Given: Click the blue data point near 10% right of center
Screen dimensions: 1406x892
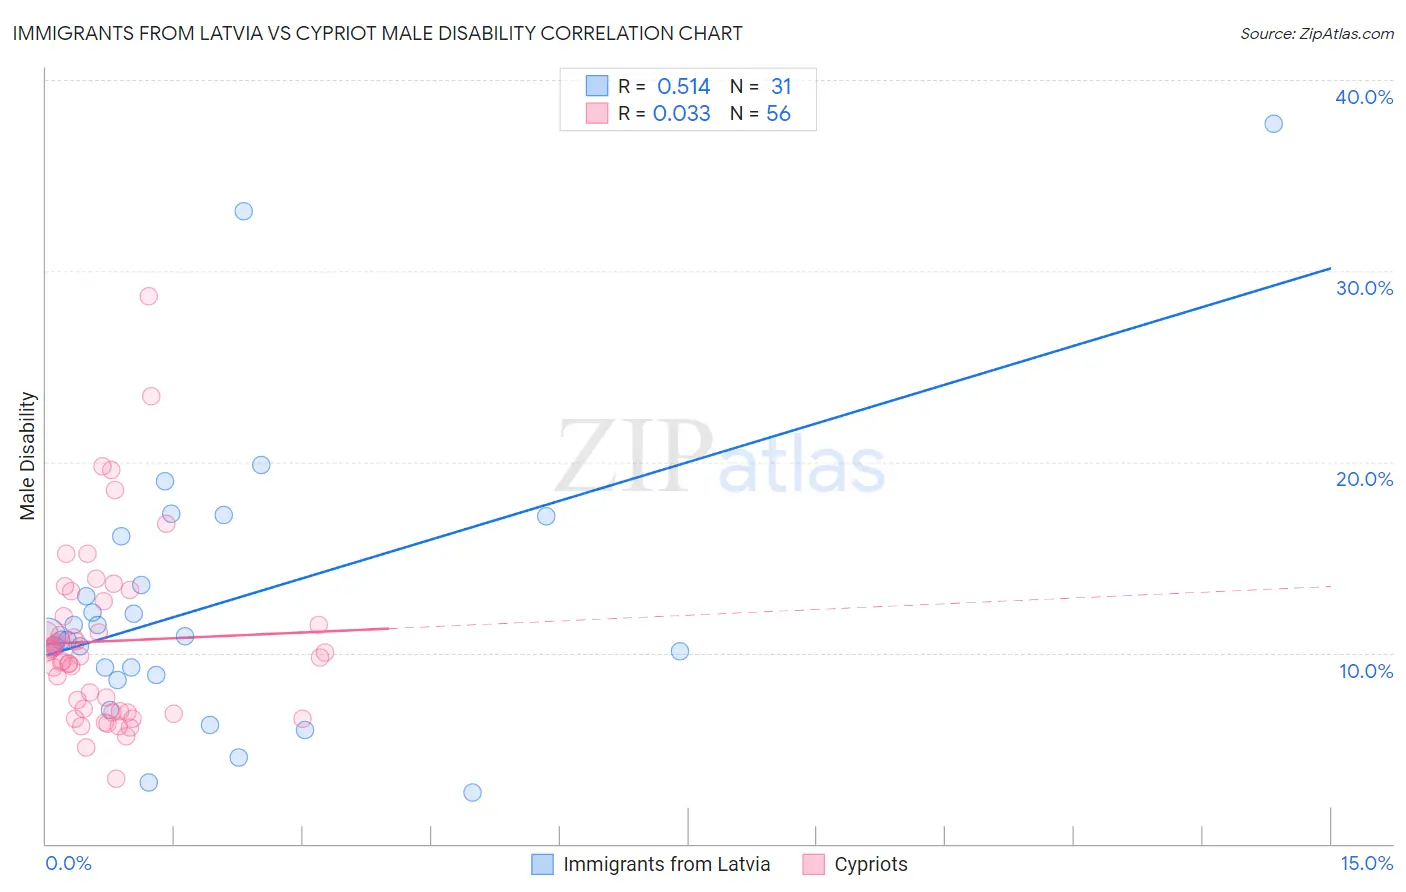Looking at the screenshot, I should tap(680, 651).
